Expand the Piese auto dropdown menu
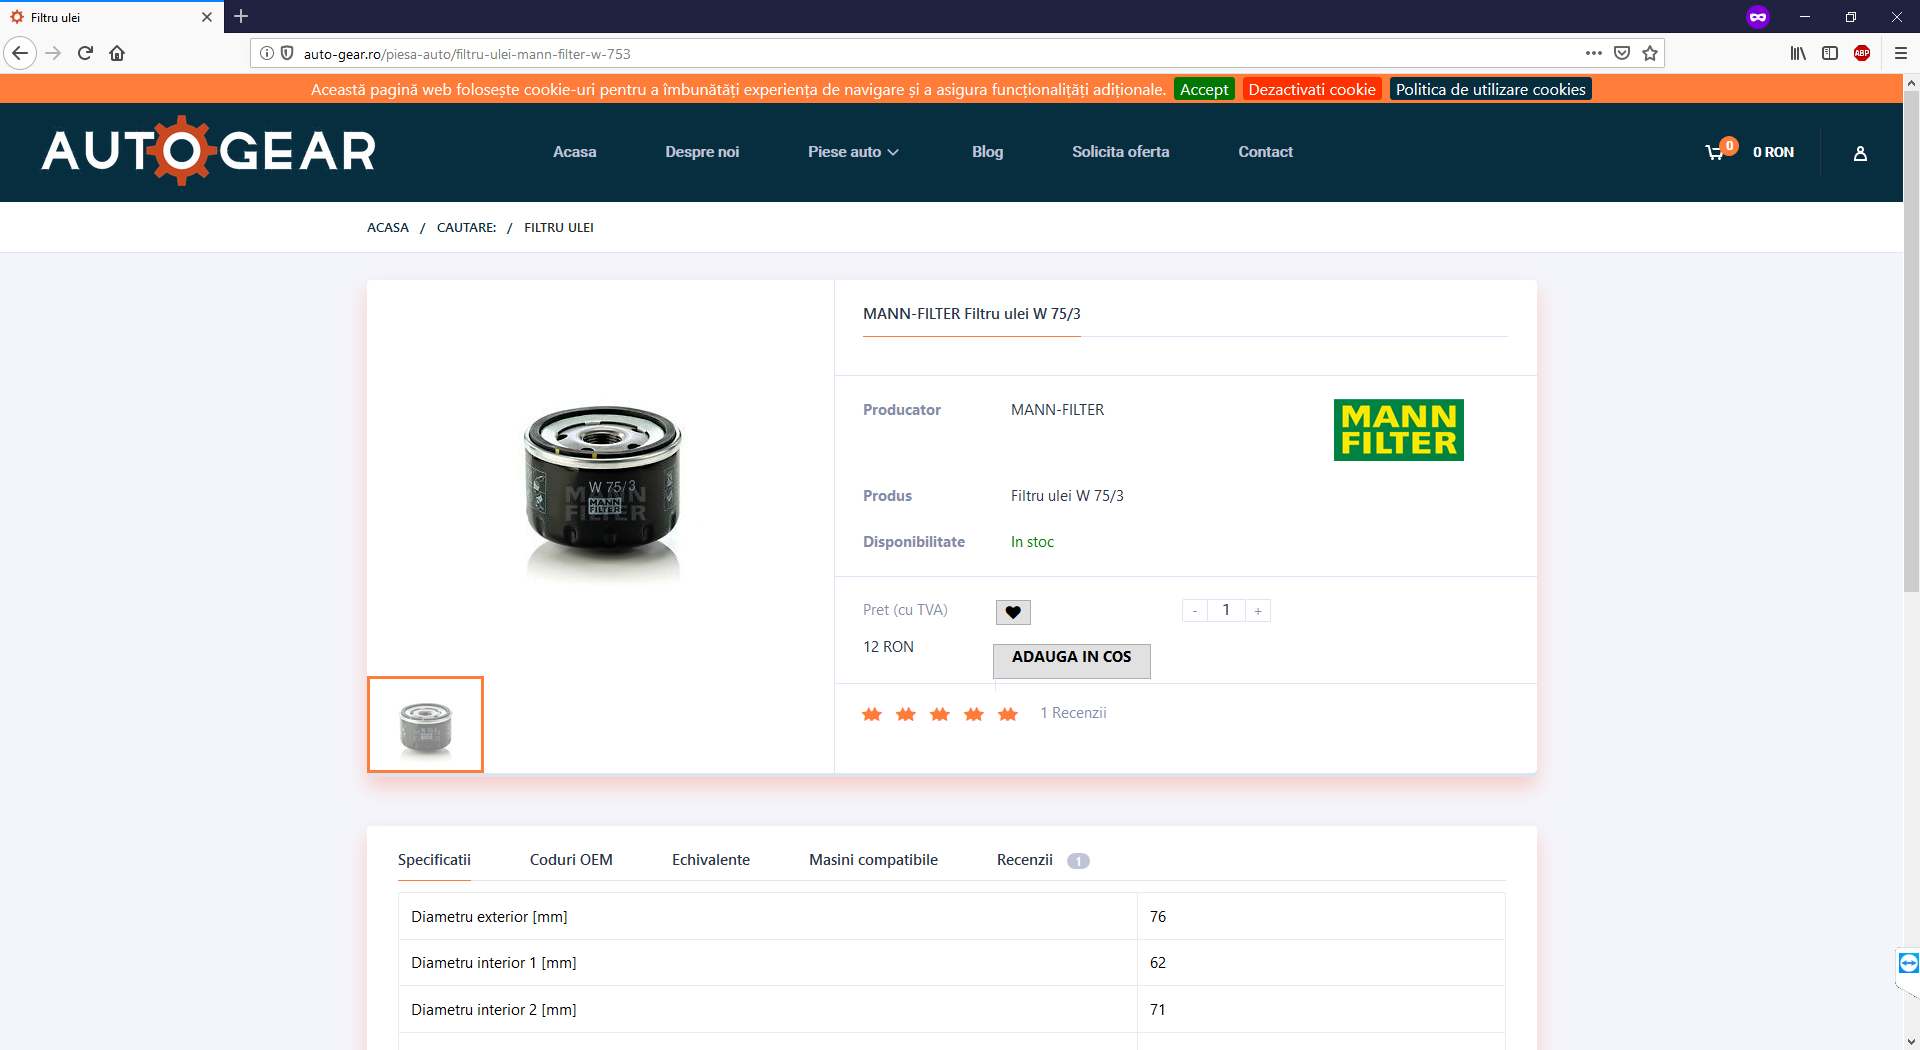Viewport: 1920px width, 1050px height. [853, 152]
